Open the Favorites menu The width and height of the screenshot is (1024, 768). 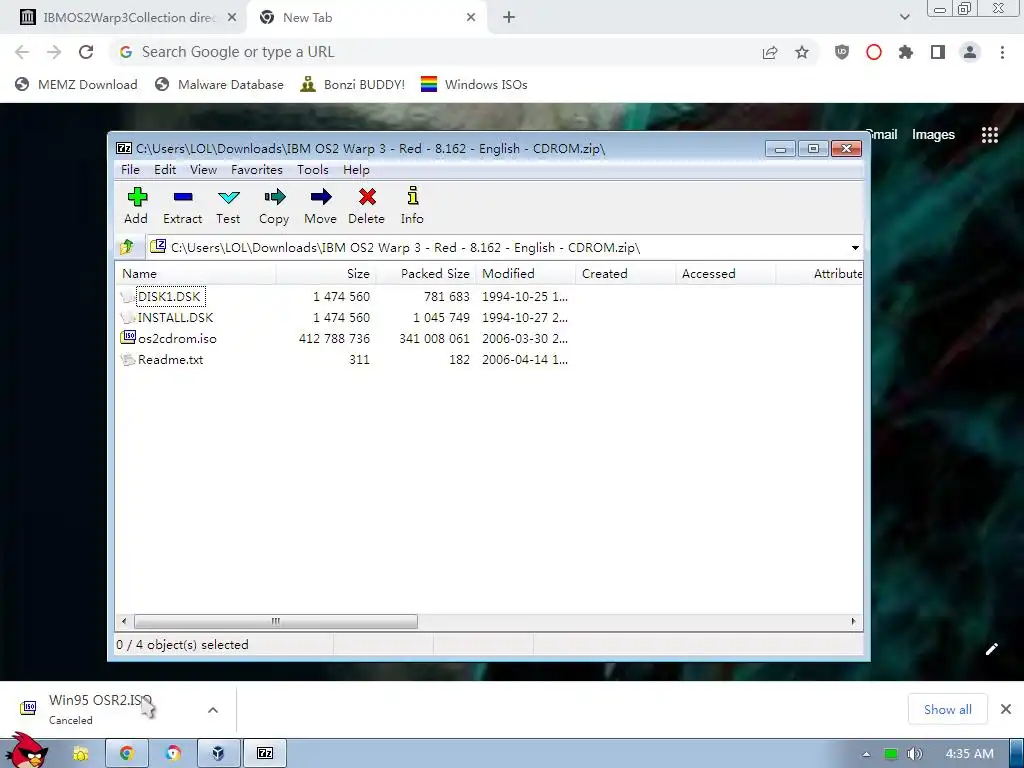[257, 170]
